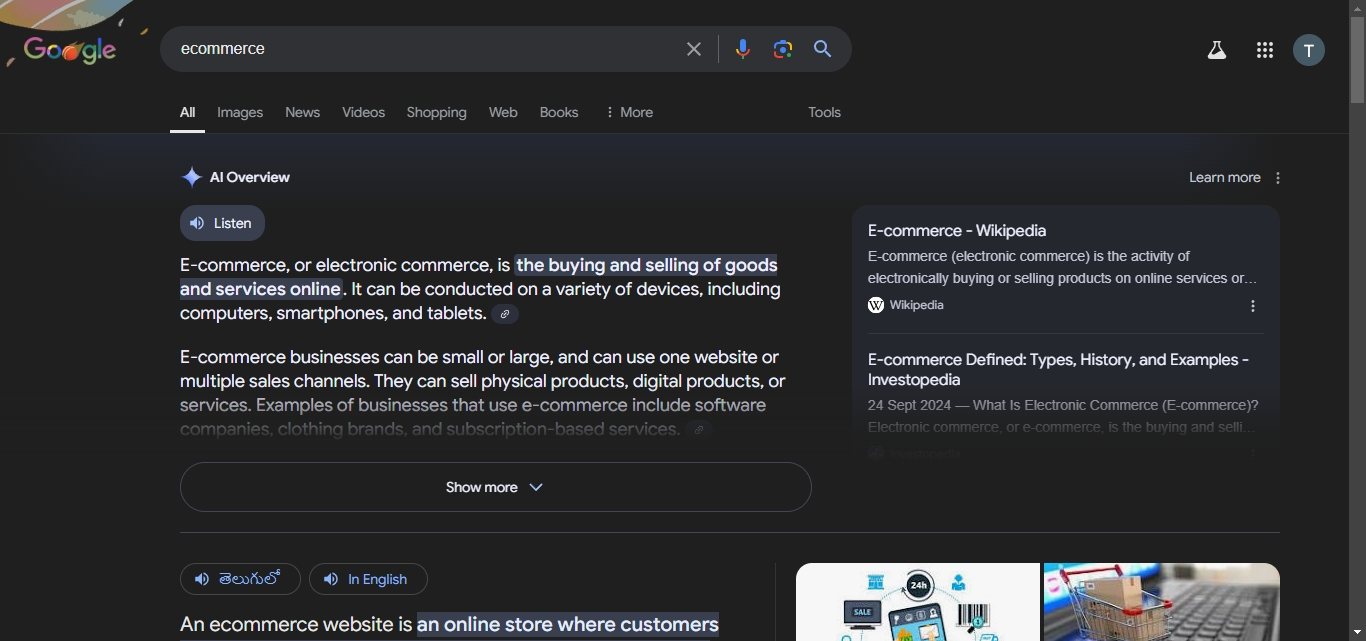This screenshot has width=1366, height=641.
Task: Click the magnifier search button
Action: [x=823, y=49]
